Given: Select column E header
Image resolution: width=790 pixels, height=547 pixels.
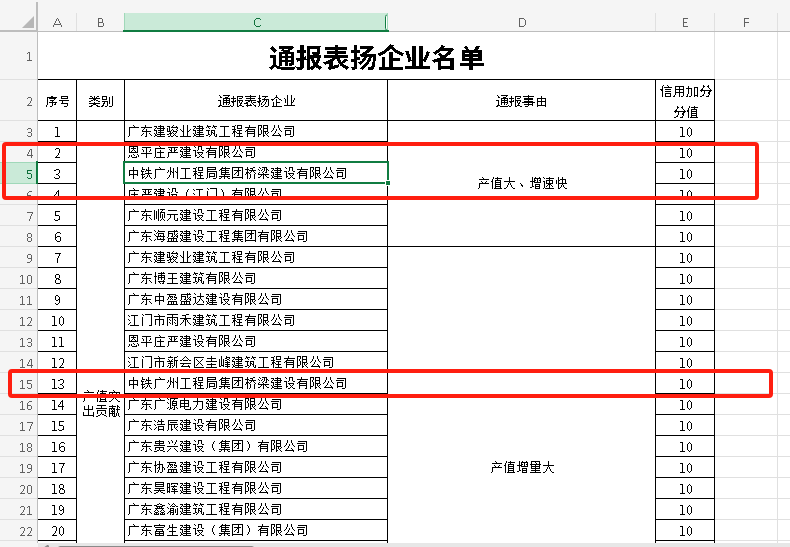Looking at the screenshot, I should point(685,22).
